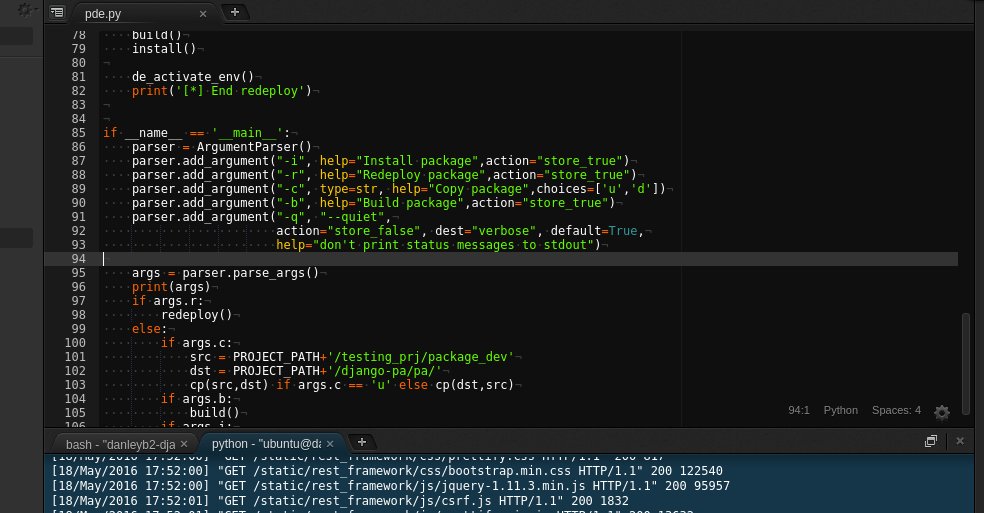Close the bash terminal tab
984x513 pixels.
click(184, 444)
